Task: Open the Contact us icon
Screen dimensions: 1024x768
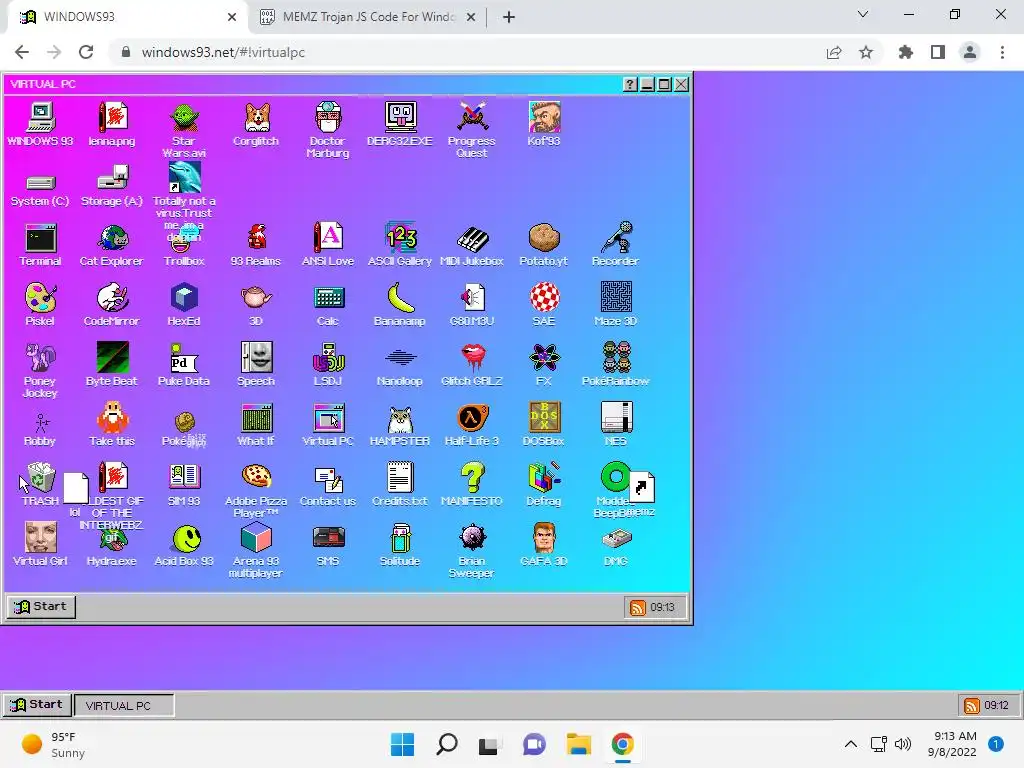Action: 328,479
